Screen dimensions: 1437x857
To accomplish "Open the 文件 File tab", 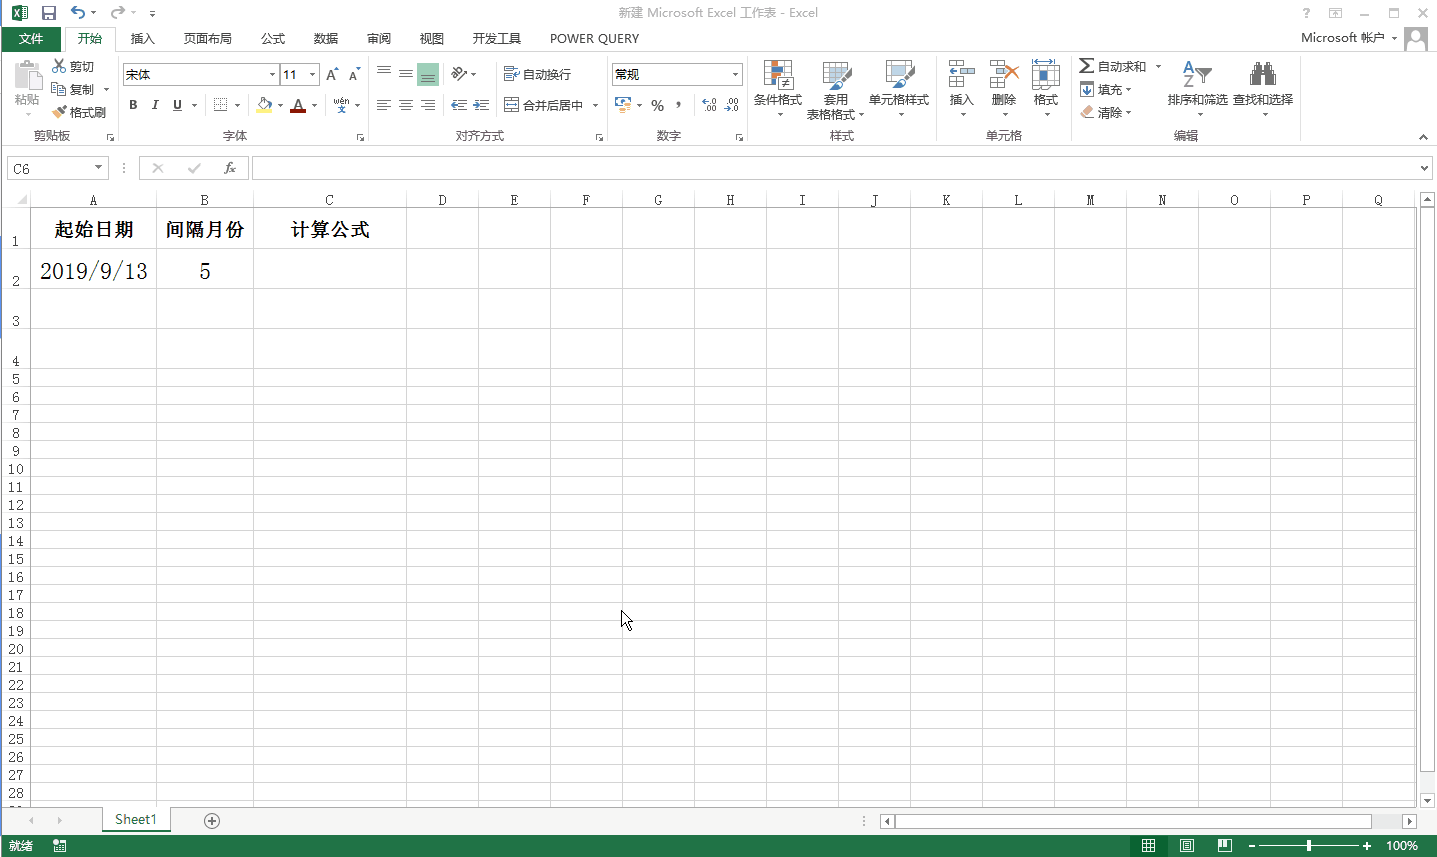I will click(31, 39).
